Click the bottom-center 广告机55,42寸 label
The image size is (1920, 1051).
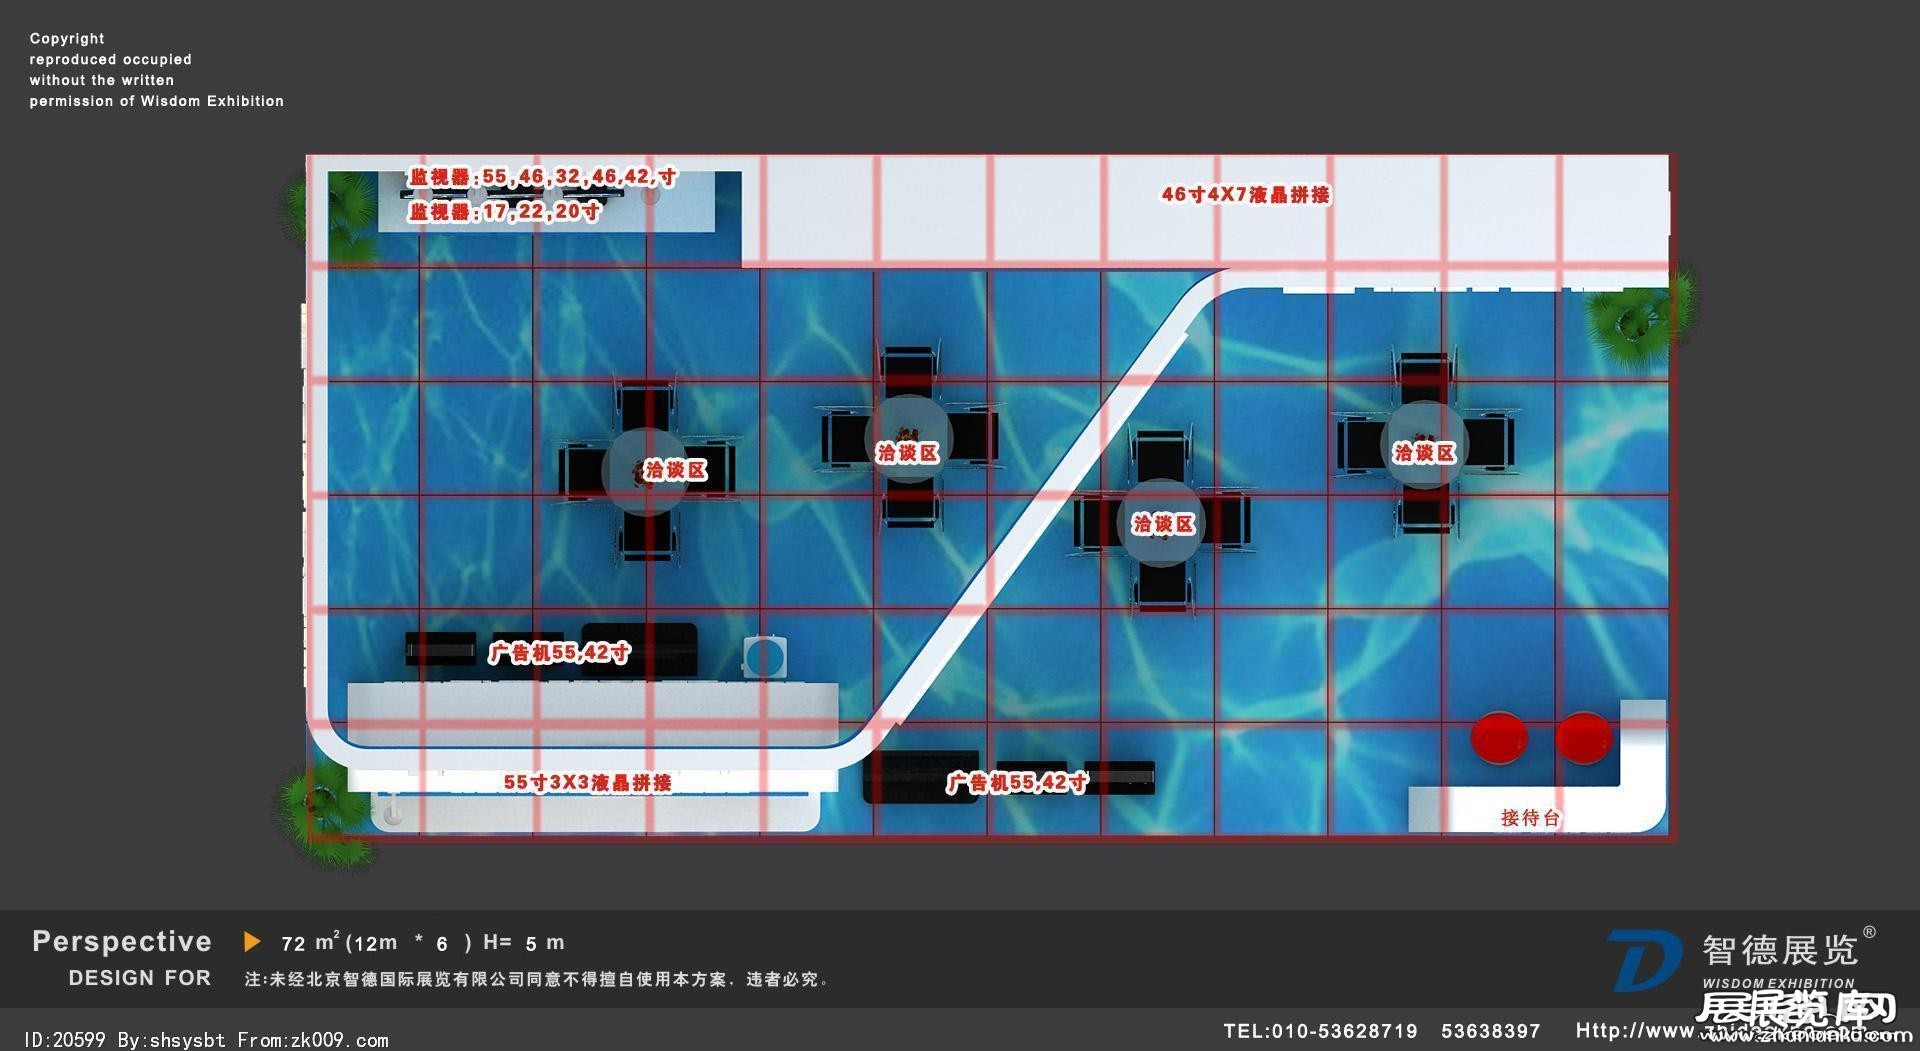(1017, 782)
